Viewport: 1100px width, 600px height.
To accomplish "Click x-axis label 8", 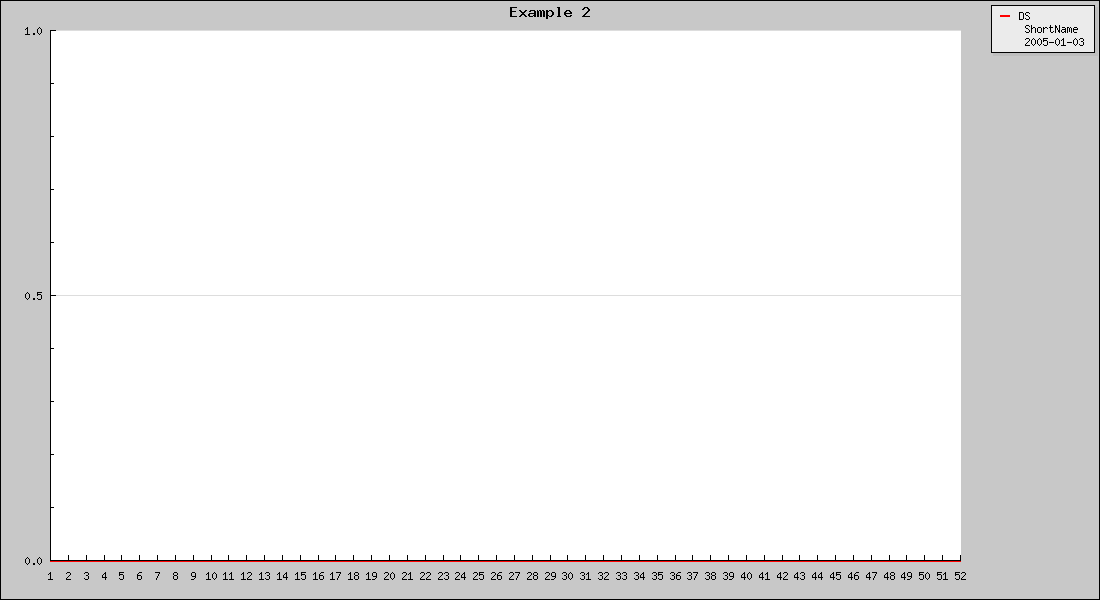I will click(x=175, y=576).
